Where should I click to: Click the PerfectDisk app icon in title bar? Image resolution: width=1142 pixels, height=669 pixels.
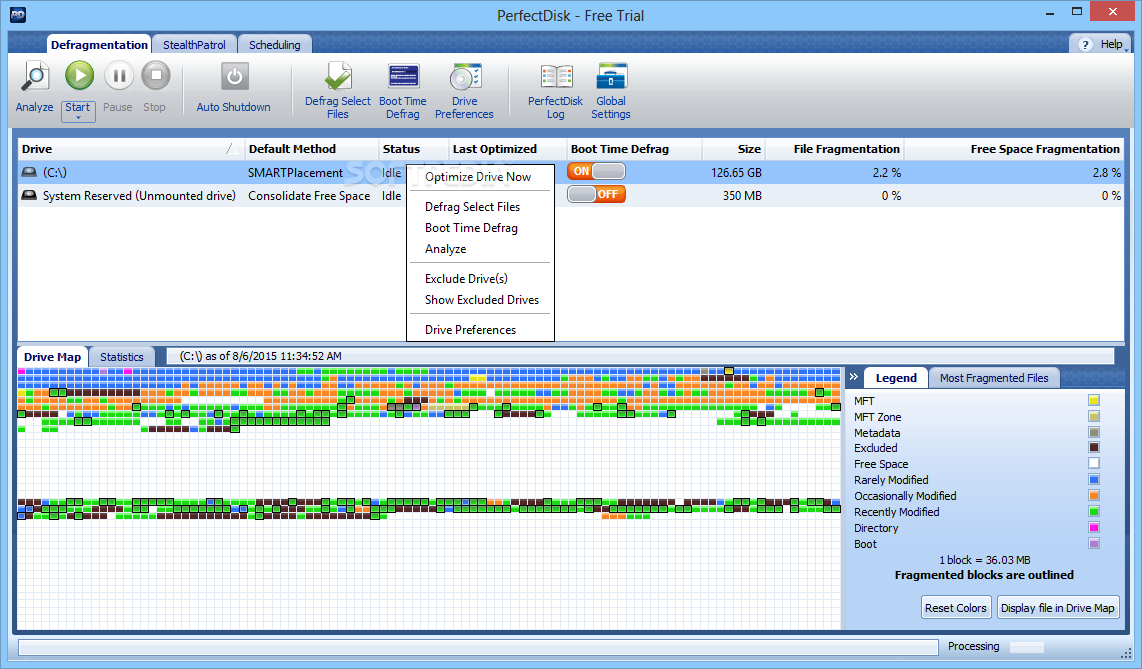coord(17,15)
